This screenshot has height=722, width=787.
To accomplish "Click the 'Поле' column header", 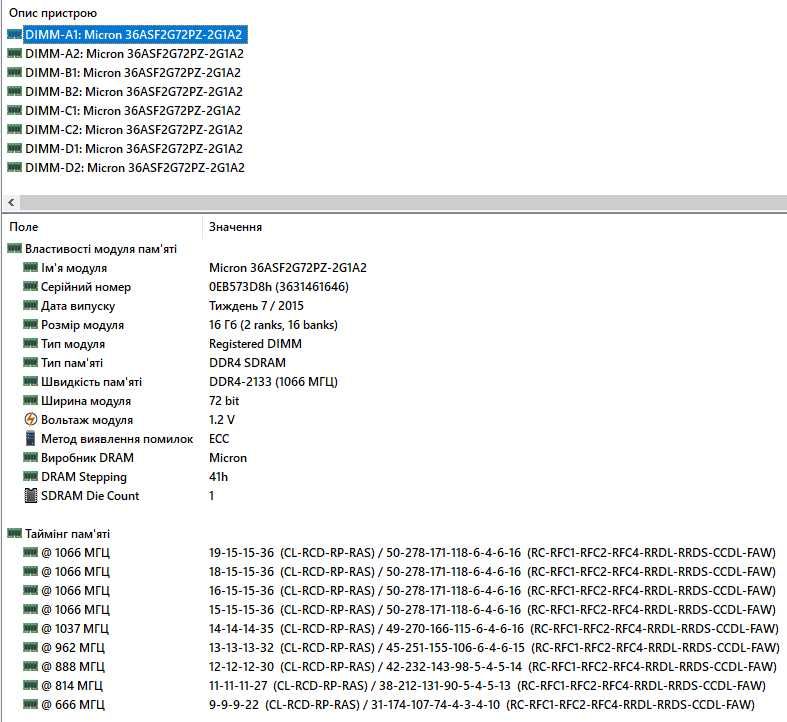I will tap(24, 227).
